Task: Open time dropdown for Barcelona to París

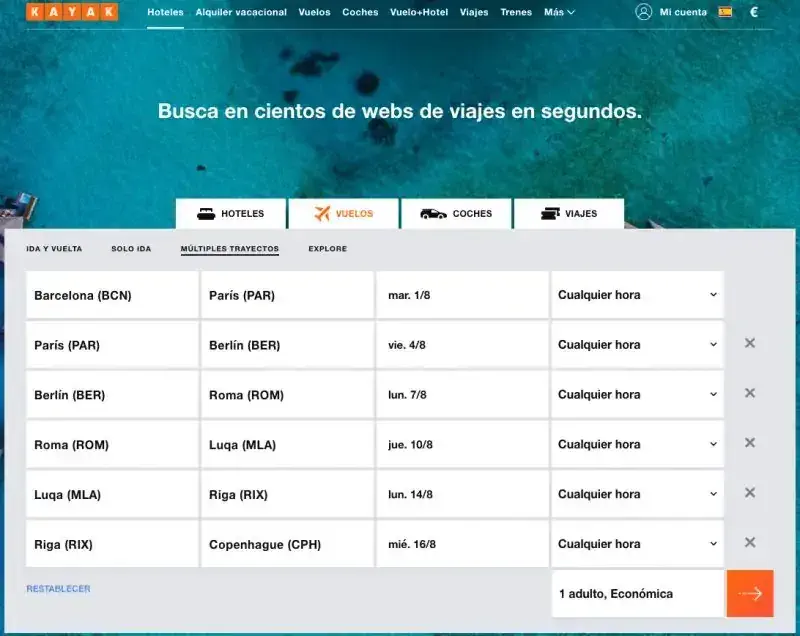Action: click(x=637, y=295)
